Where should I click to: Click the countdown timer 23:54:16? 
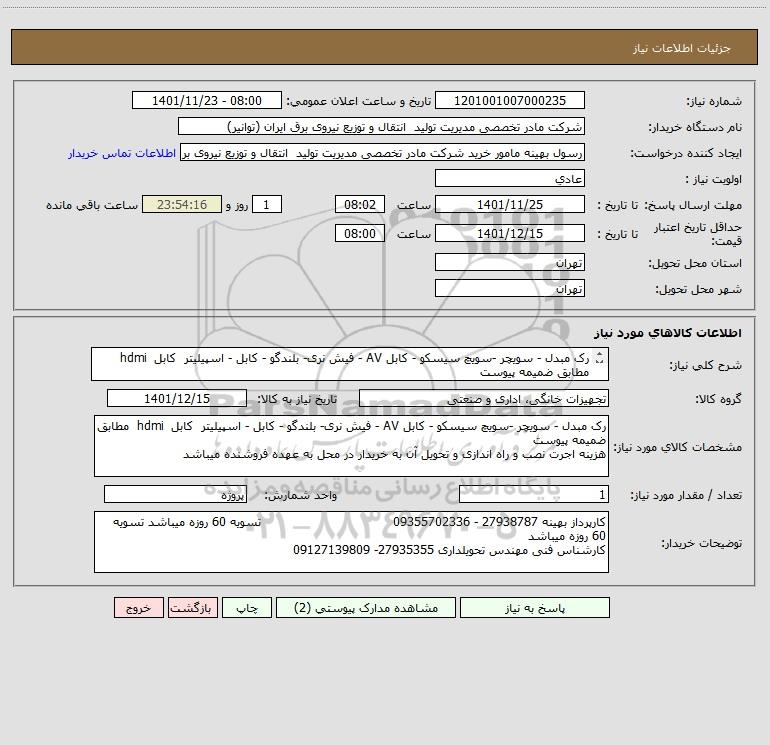(182, 205)
